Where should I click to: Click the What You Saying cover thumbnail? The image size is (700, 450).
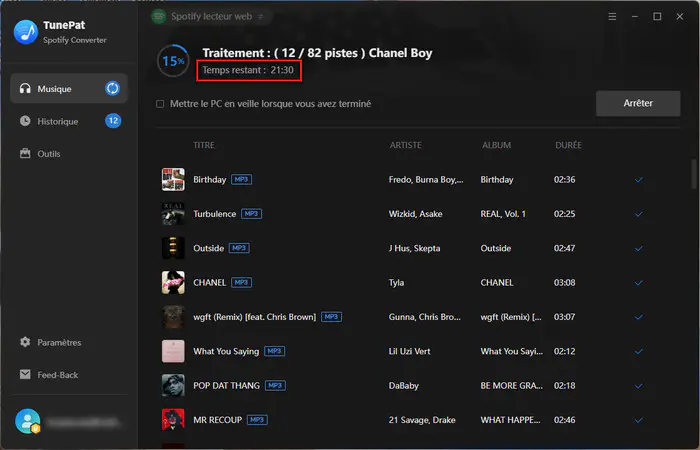click(173, 351)
